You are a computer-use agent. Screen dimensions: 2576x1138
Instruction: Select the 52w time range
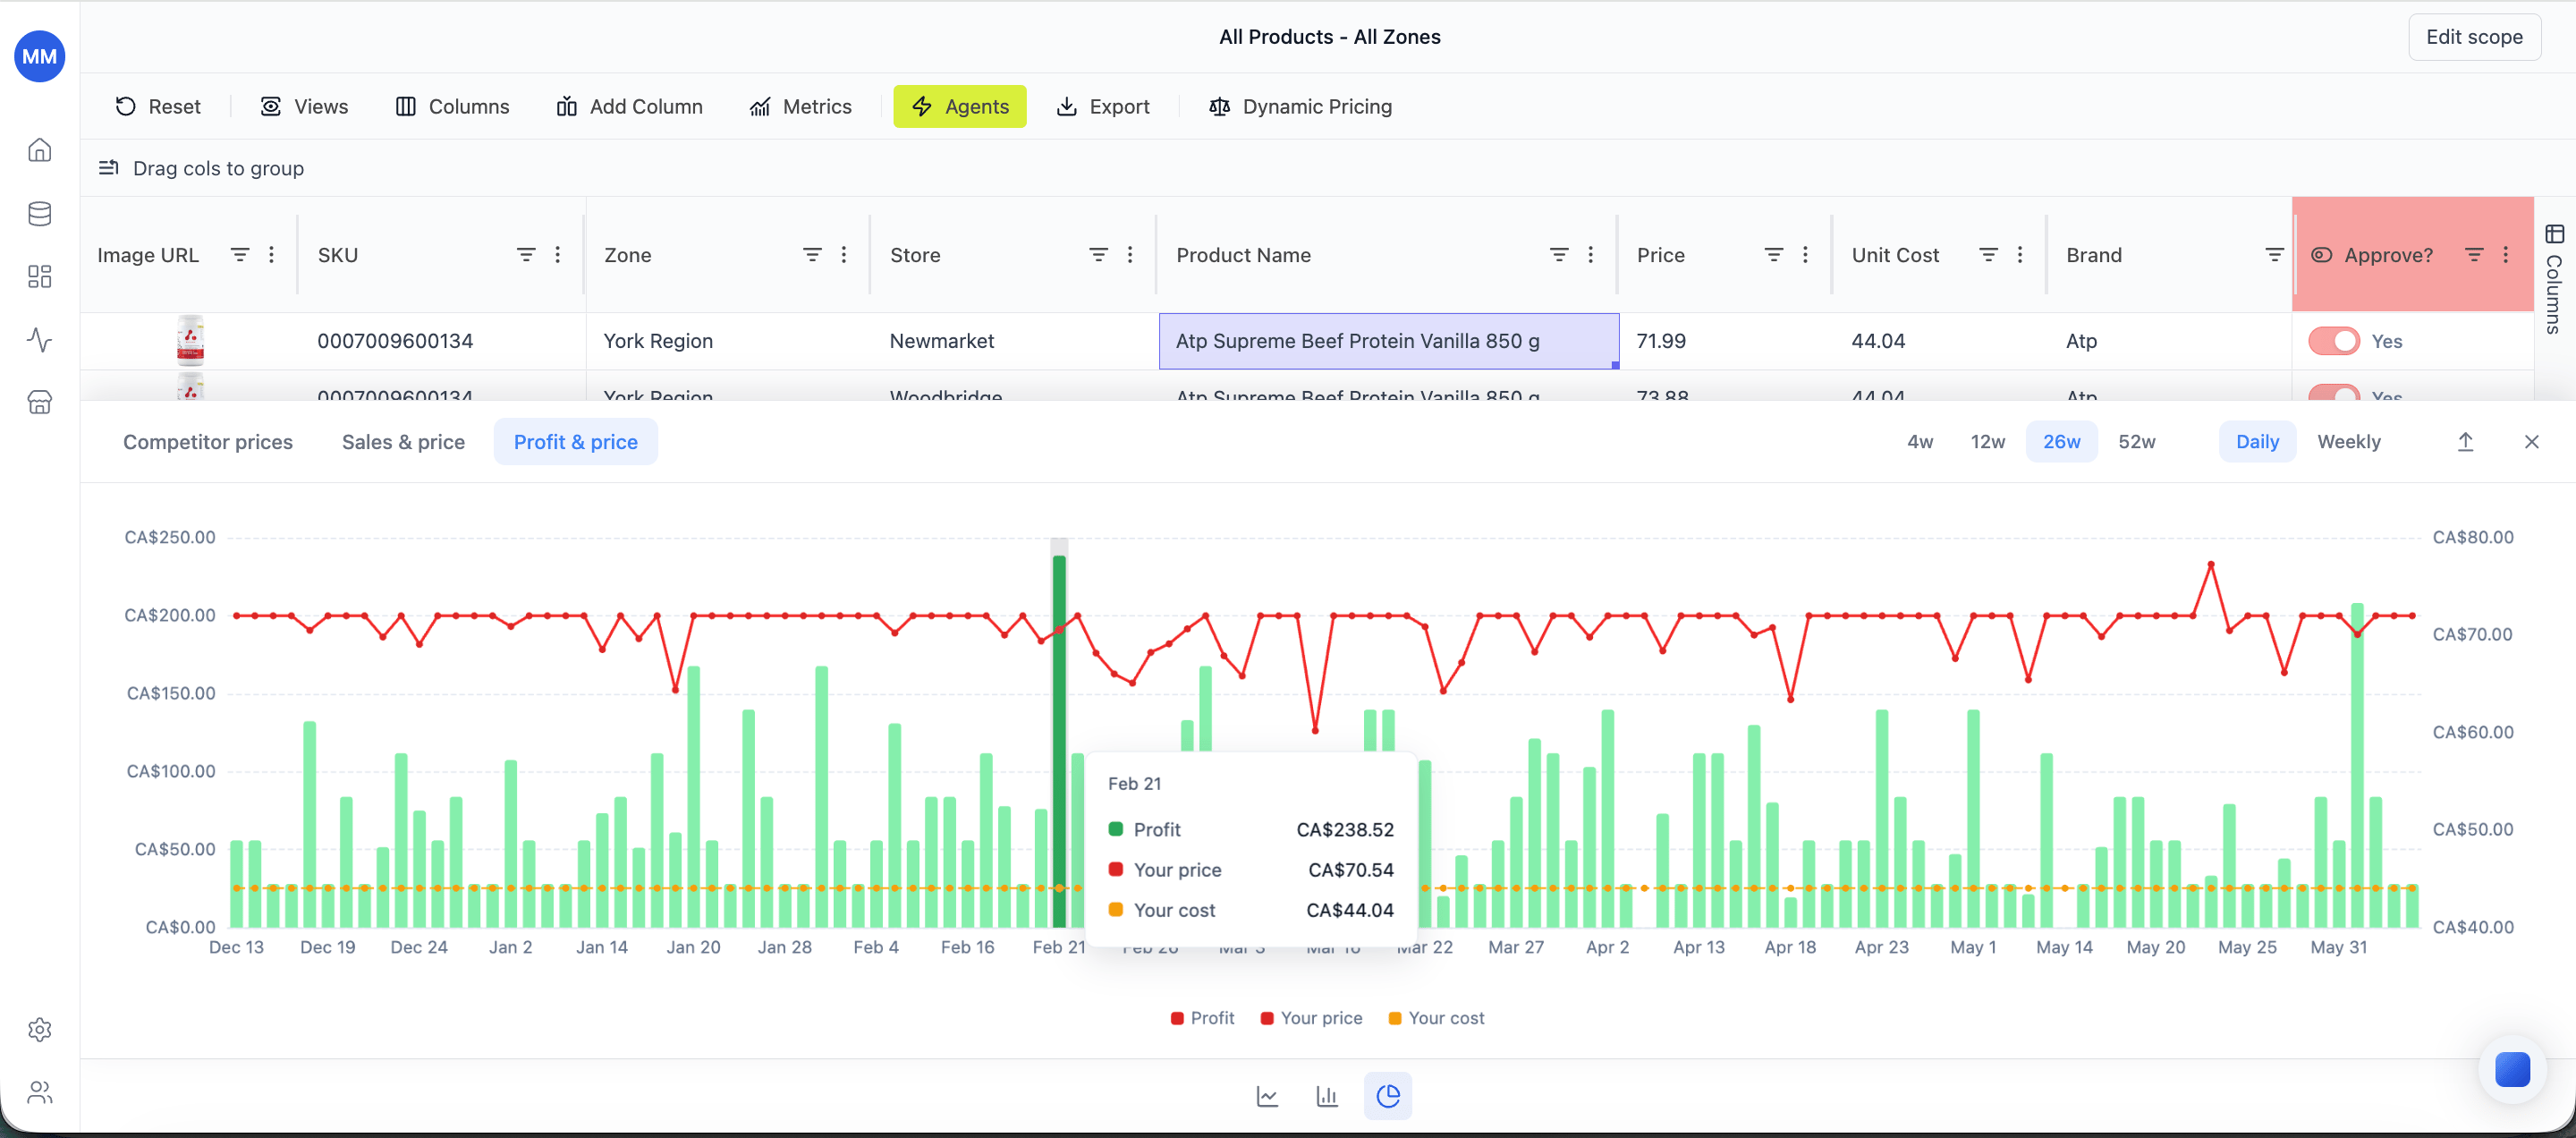coord(2136,442)
